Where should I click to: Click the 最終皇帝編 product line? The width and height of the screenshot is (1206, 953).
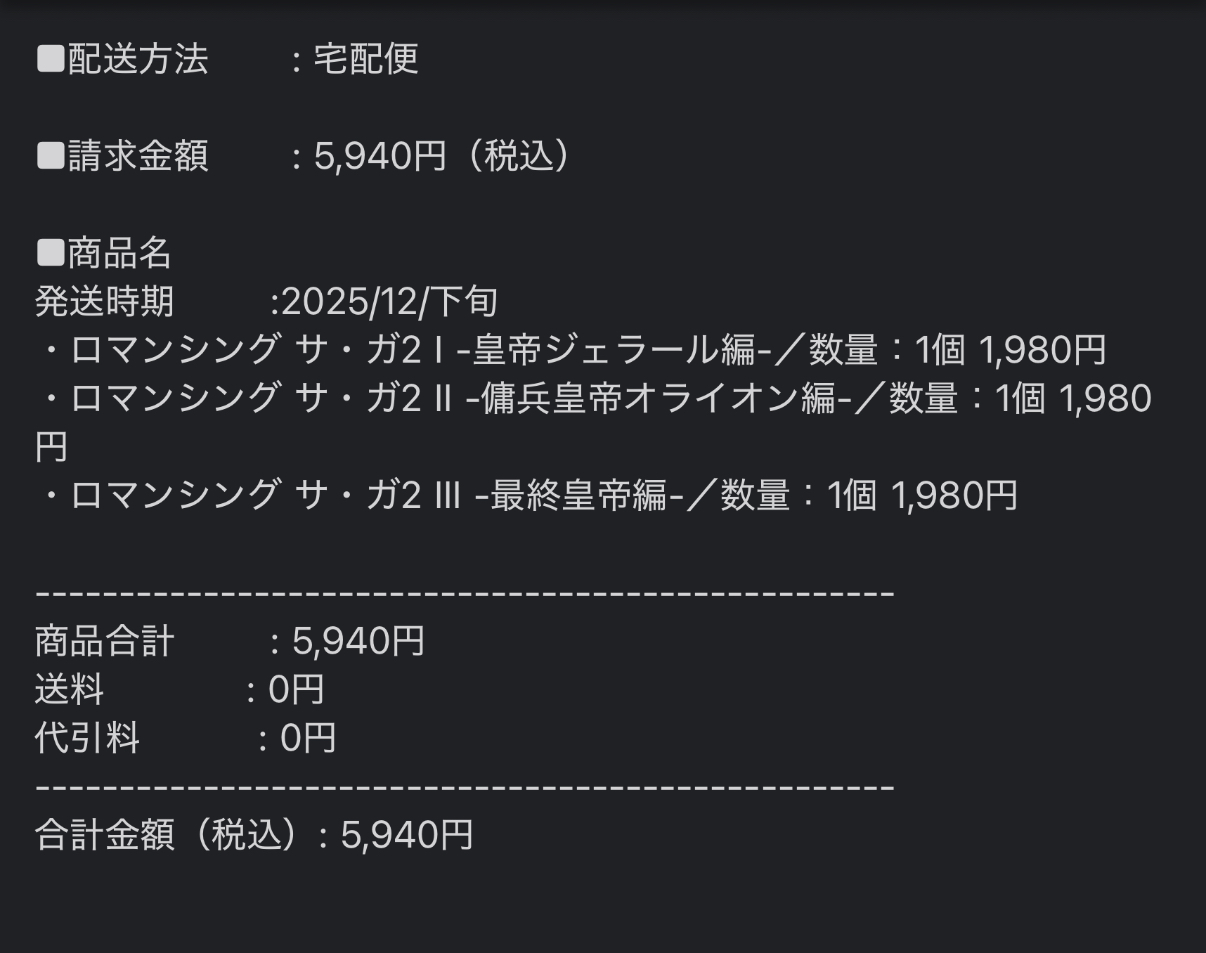tap(526, 495)
